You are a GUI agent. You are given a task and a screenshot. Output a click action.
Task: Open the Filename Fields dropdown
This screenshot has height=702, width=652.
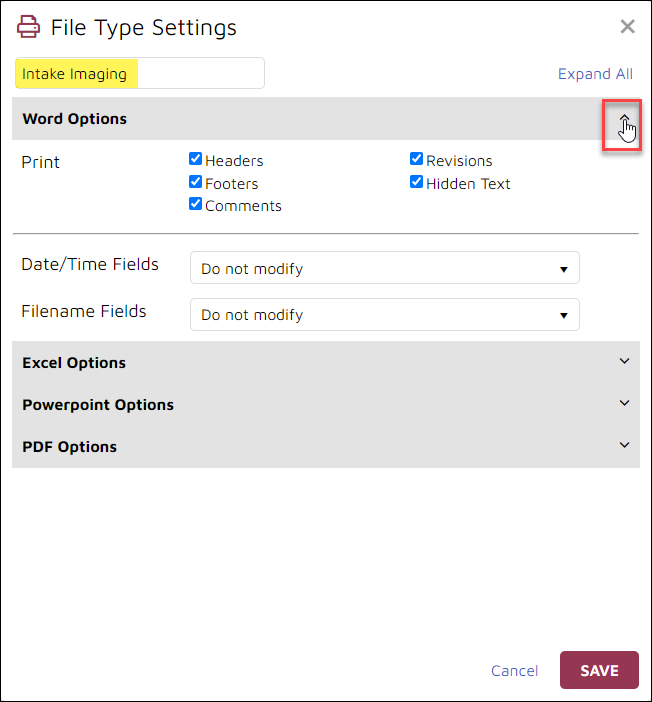coord(385,315)
